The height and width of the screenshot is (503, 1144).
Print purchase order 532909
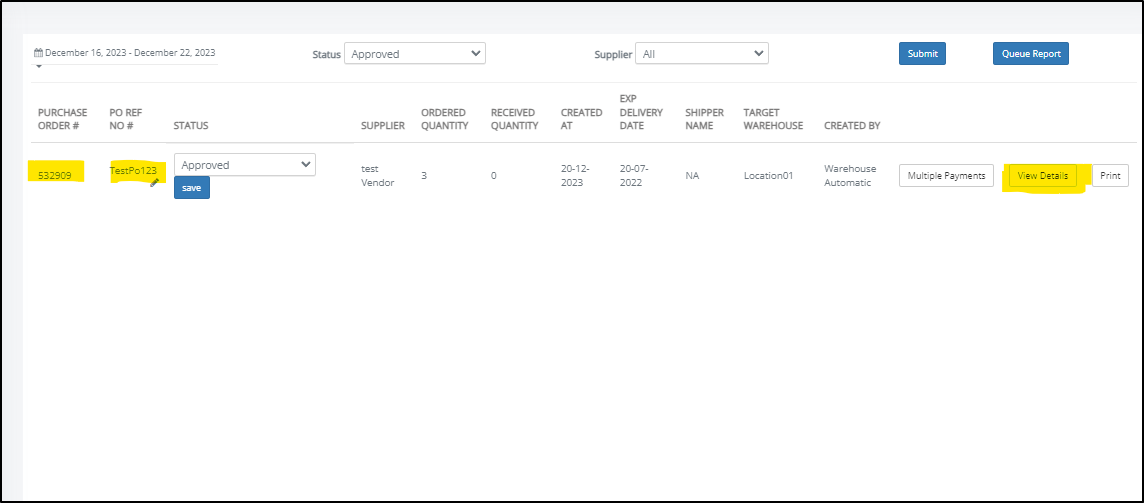tap(1110, 176)
